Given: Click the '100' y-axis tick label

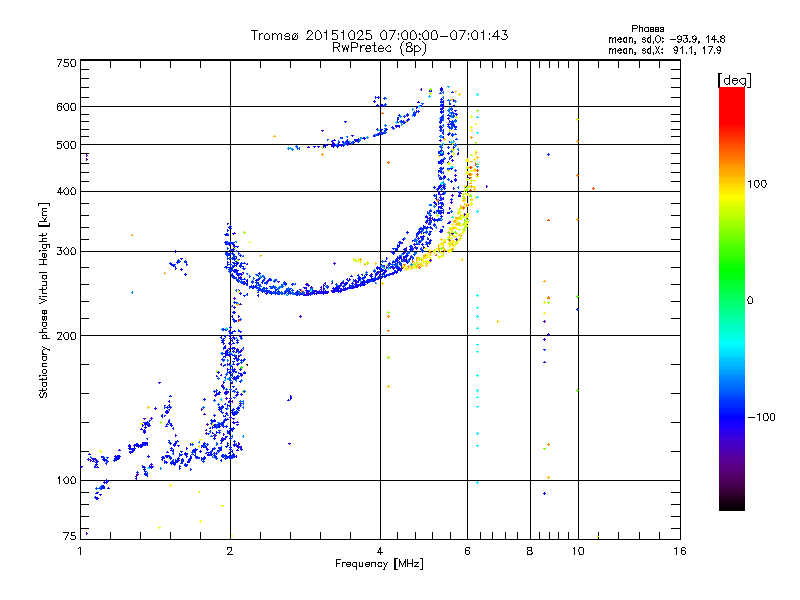Looking at the screenshot, I should coord(66,481).
